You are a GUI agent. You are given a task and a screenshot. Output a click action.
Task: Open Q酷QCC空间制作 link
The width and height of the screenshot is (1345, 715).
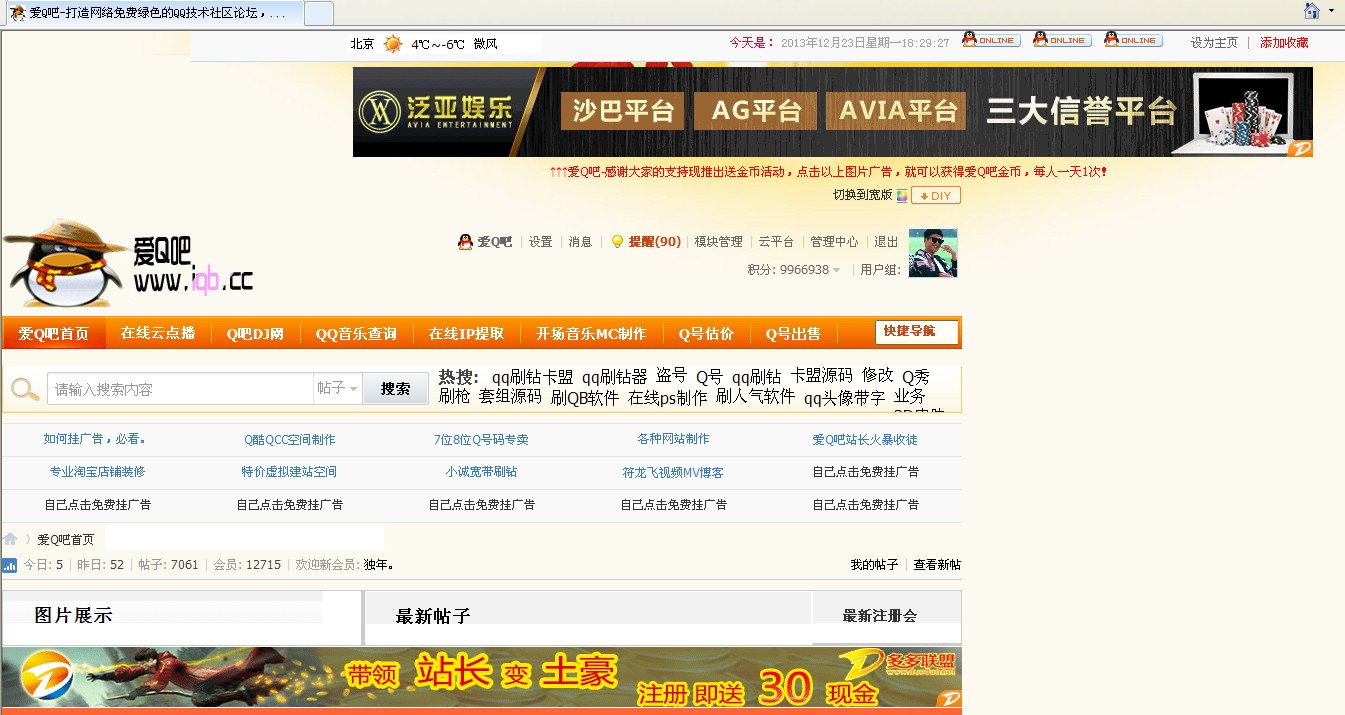coord(290,439)
